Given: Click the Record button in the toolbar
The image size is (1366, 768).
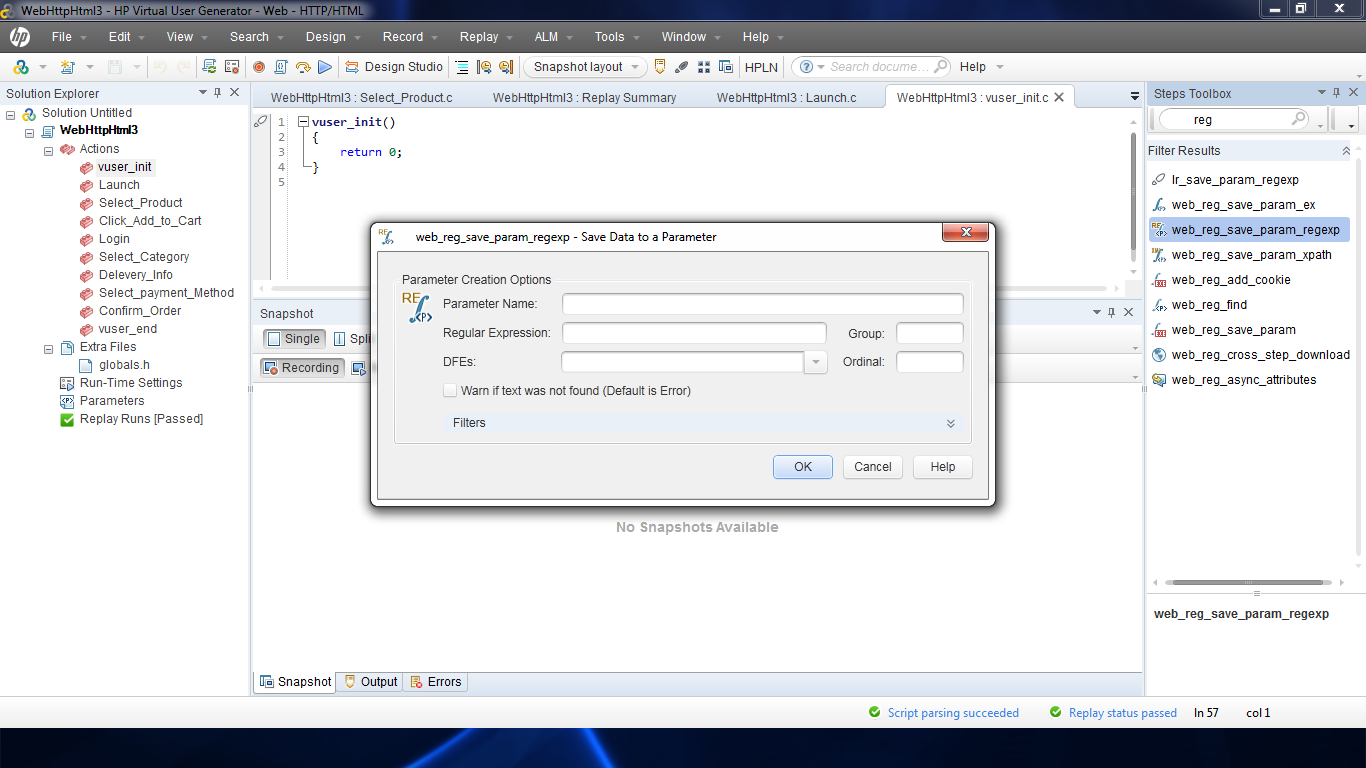Looking at the screenshot, I should 259,67.
